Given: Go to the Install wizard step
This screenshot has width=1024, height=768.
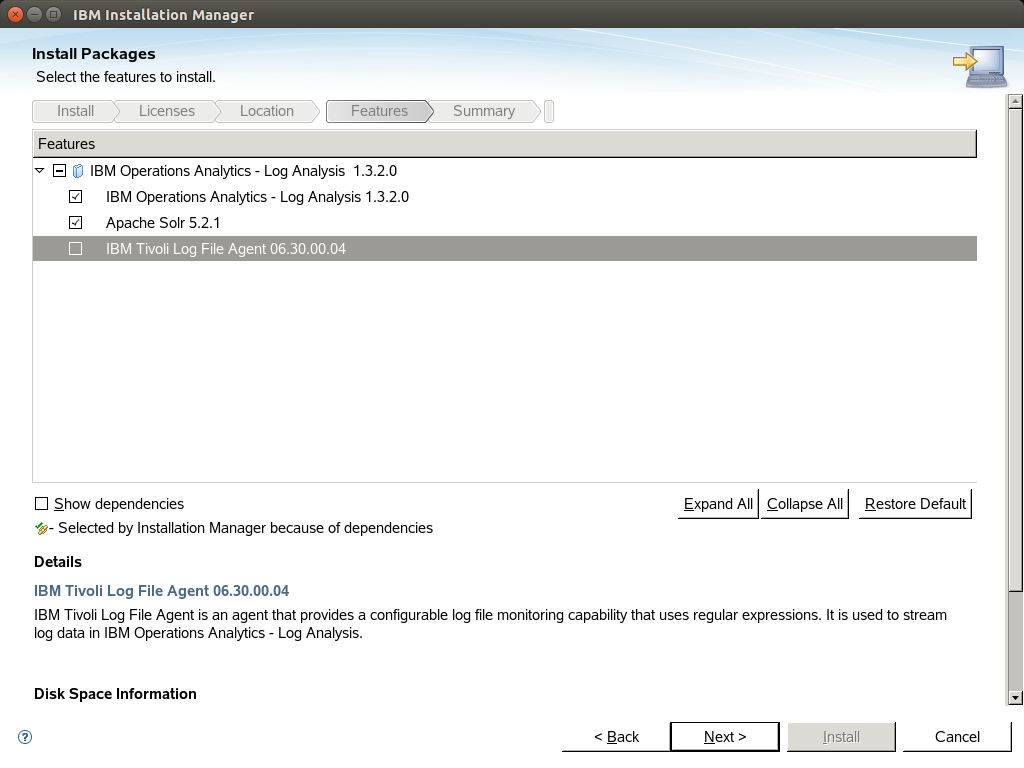Looking at the screenshot, I should [x=75, y=111].
